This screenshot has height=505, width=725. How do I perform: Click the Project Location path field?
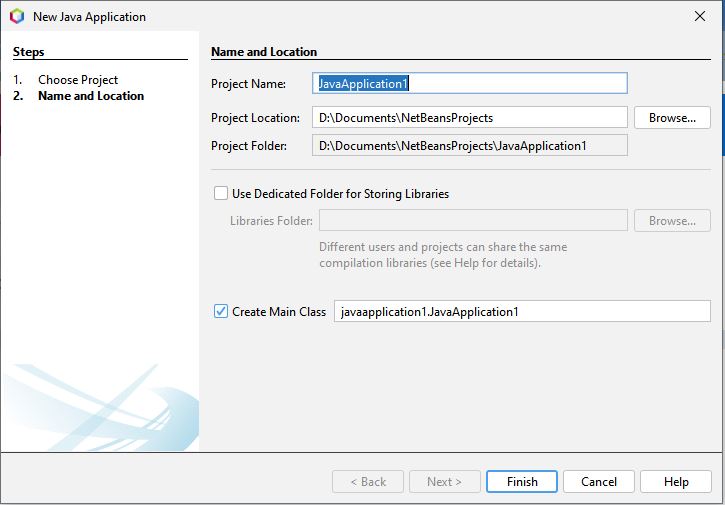pyautogui.click(x=470, y=118)
